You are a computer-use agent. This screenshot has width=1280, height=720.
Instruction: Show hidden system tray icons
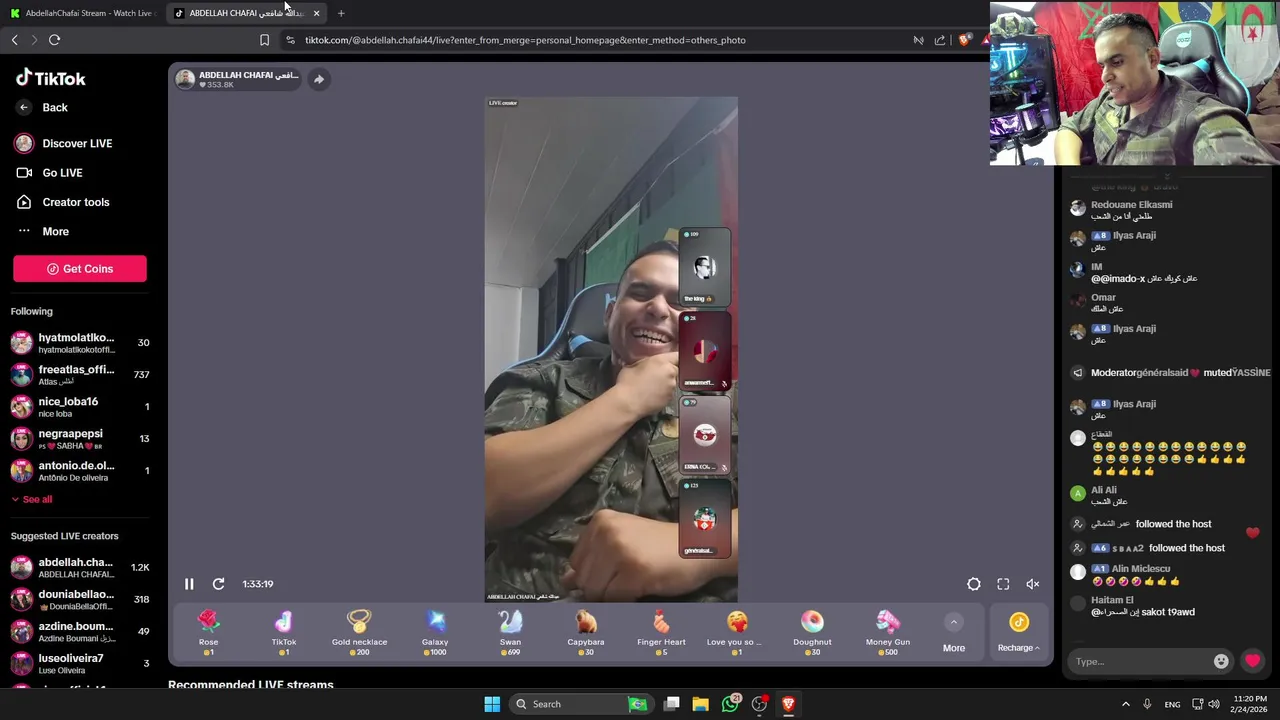click(1125, 704)
